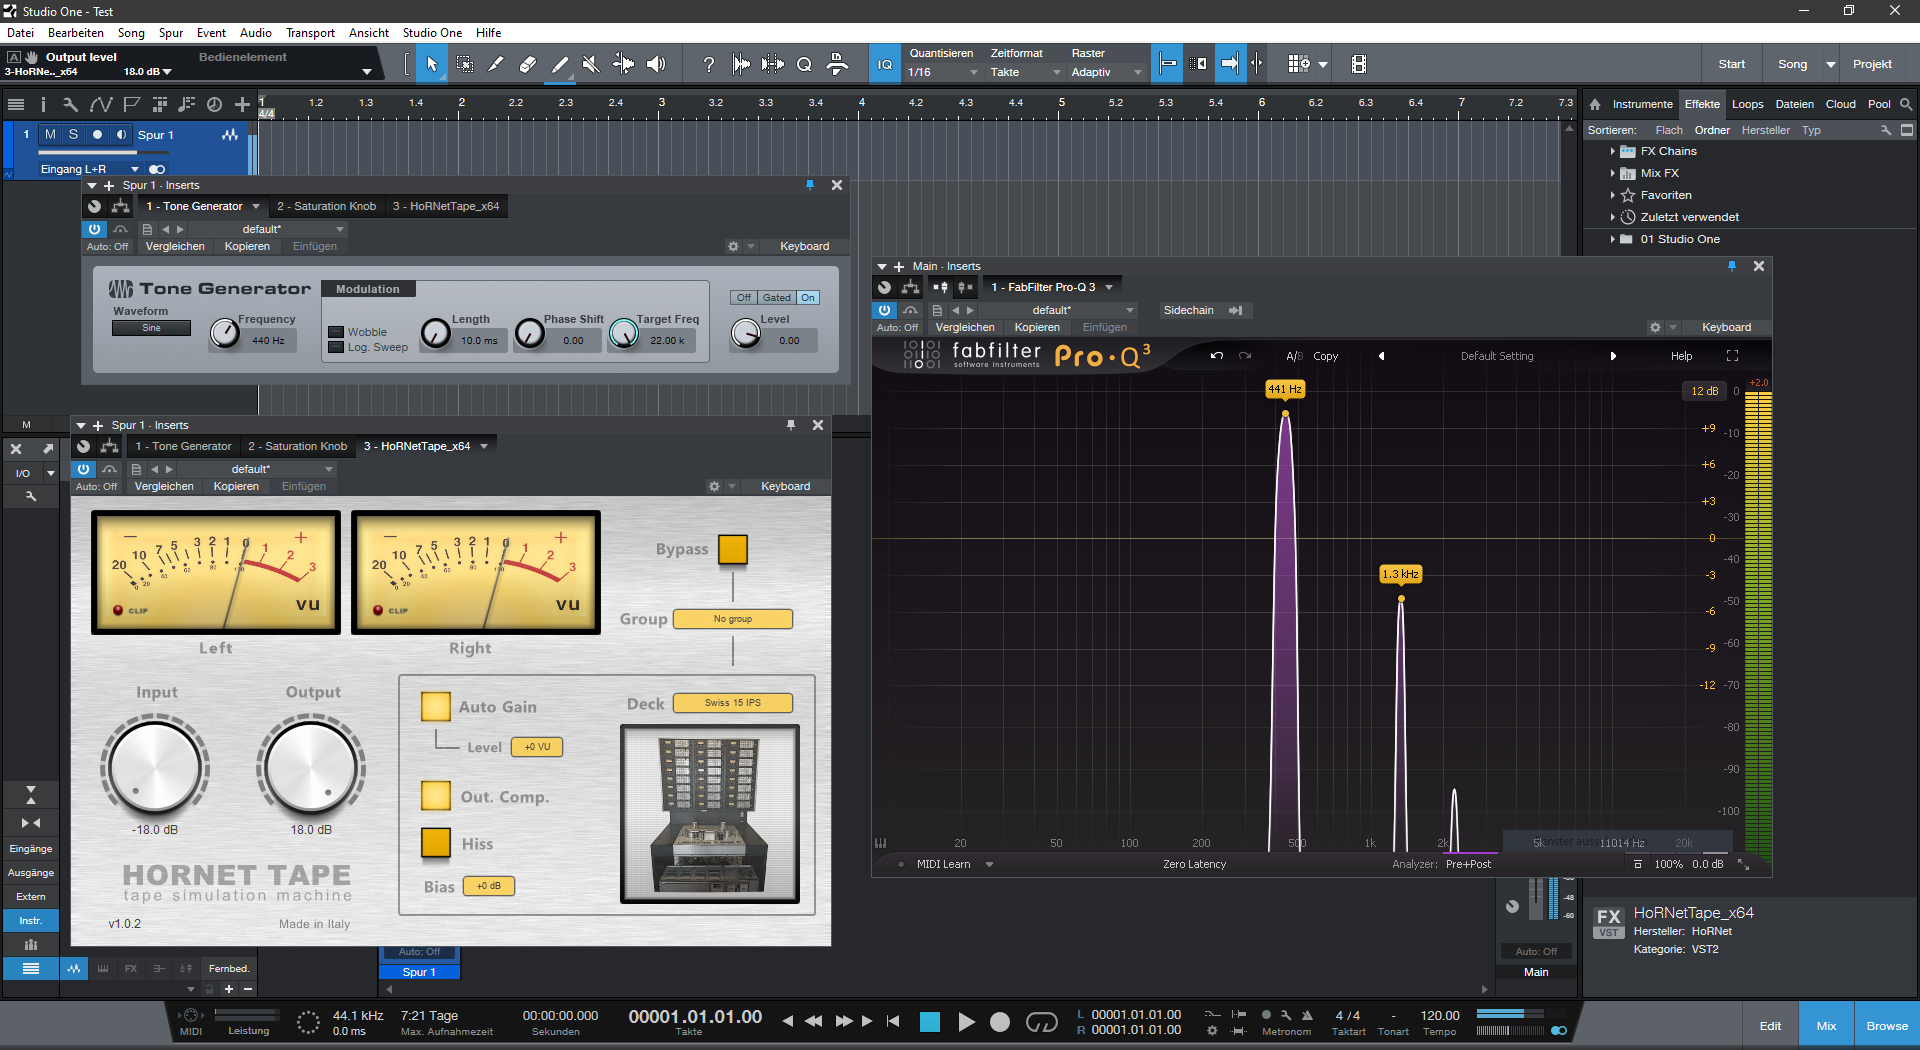The image size is (1920, 1050).
Task: Toggle the Loop button in transport
Action: point(1041,1021)
